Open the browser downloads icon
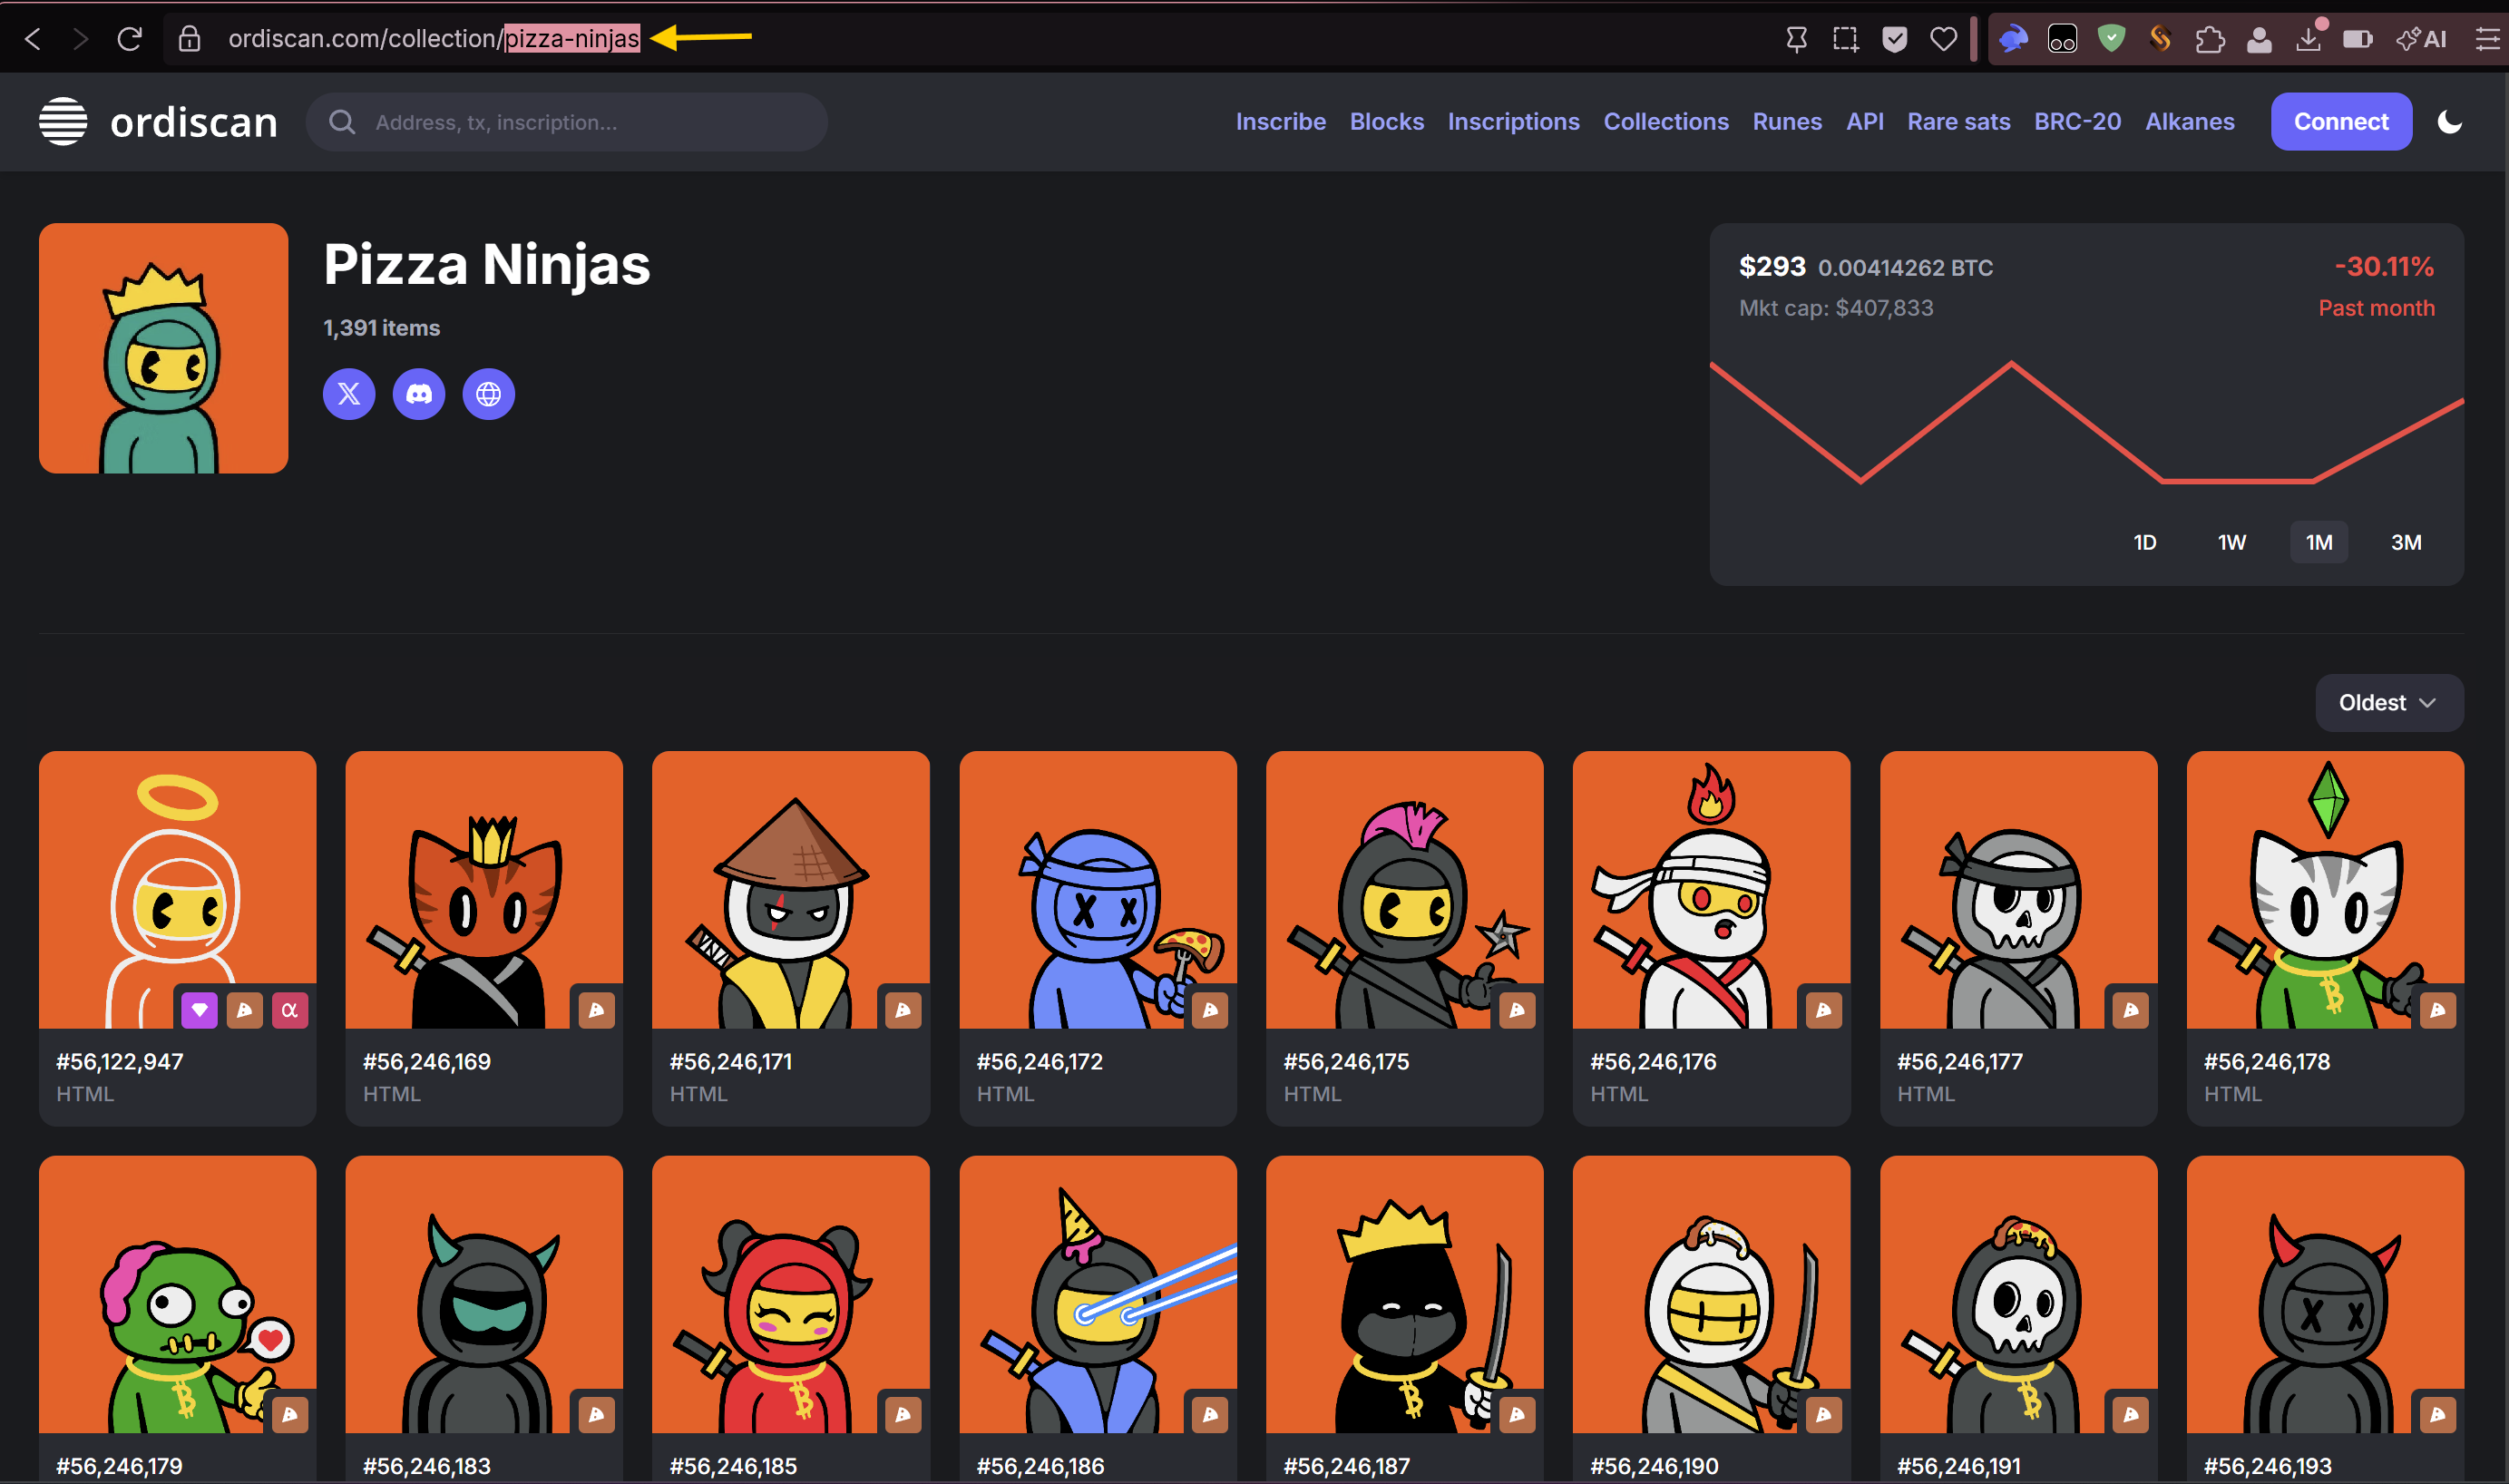 tap(2308, 39)
